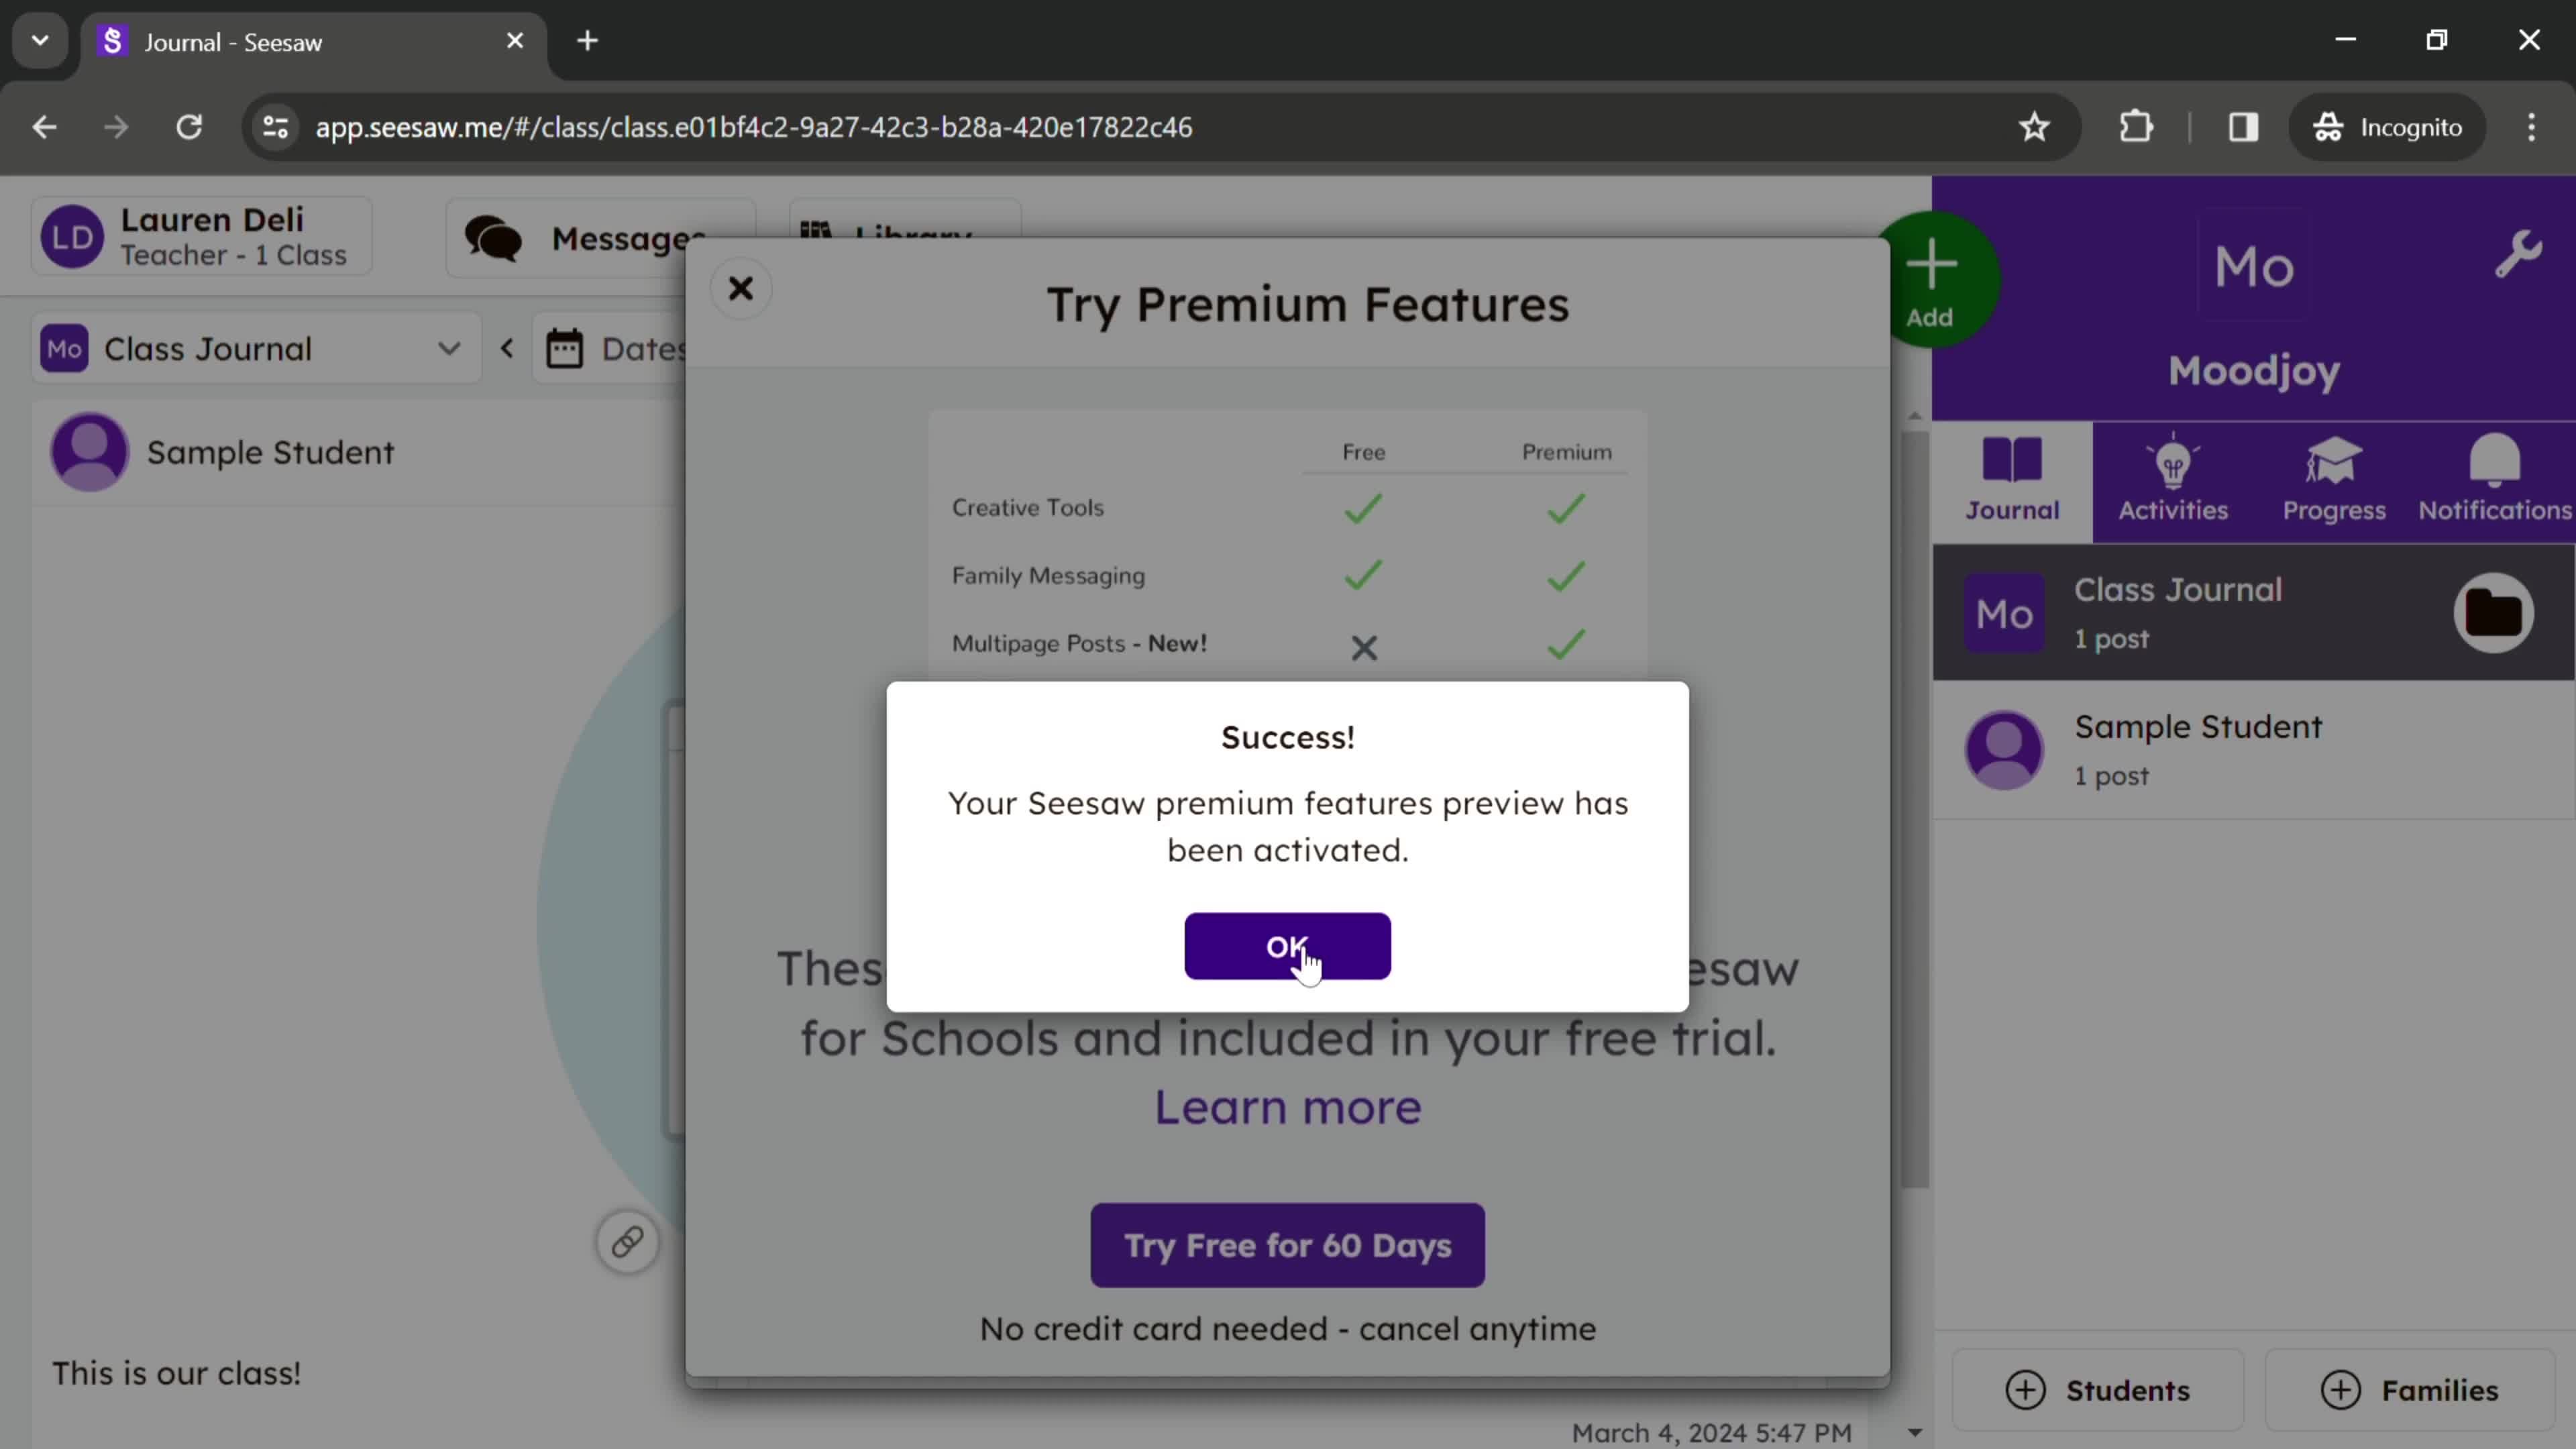2576x1449 pixels.
Task: Click 'This is our class!' caption text
Action: [176, 1373]
